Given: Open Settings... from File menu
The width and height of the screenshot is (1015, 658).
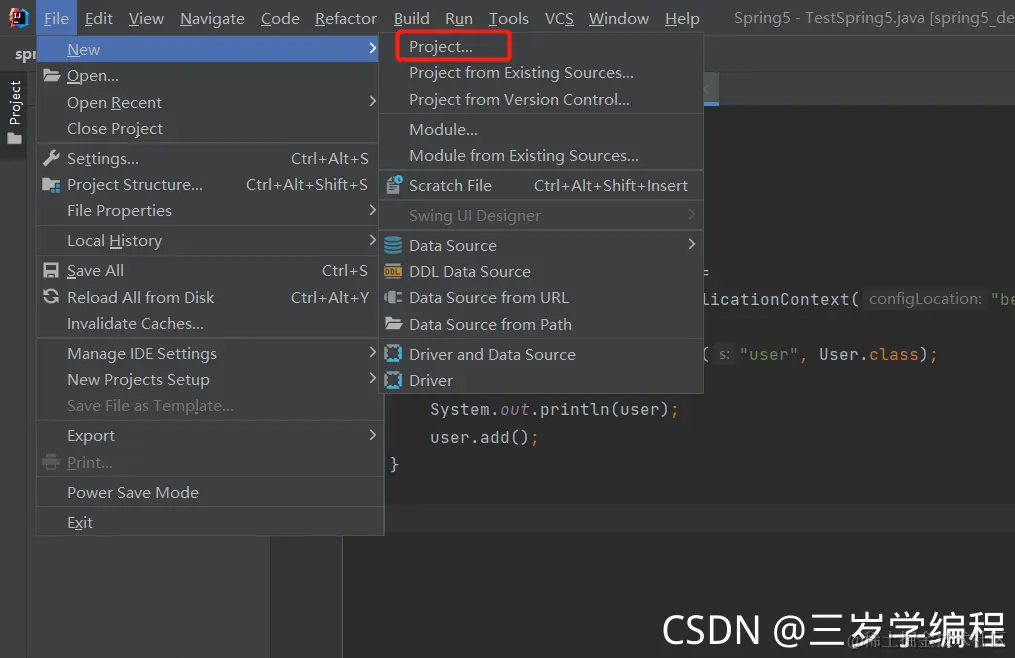Looking at the screenshot, I should click(x=208, y=159).
